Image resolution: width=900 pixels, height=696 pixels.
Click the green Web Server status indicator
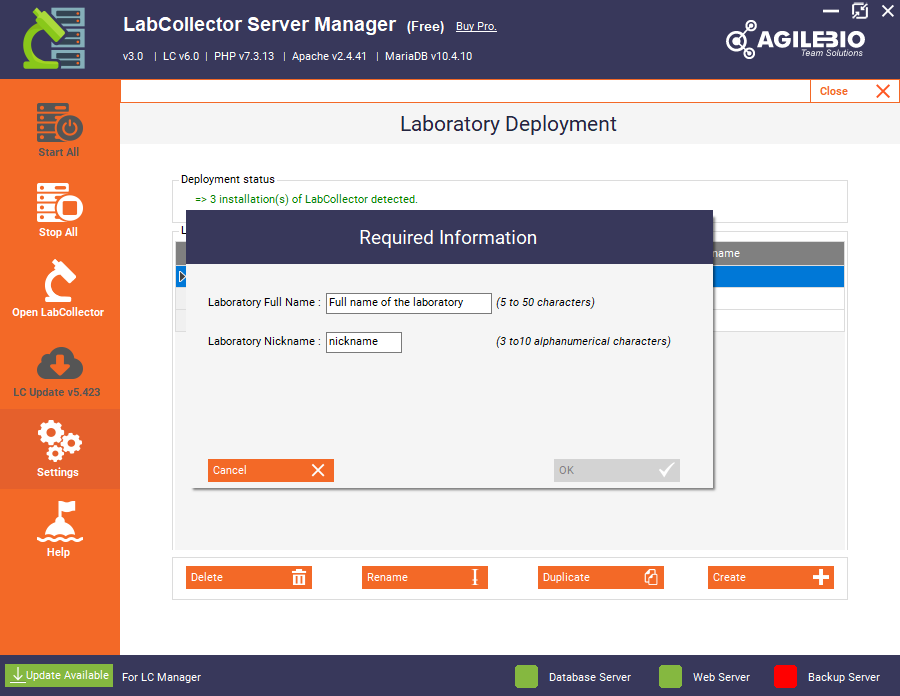[670, 676]
